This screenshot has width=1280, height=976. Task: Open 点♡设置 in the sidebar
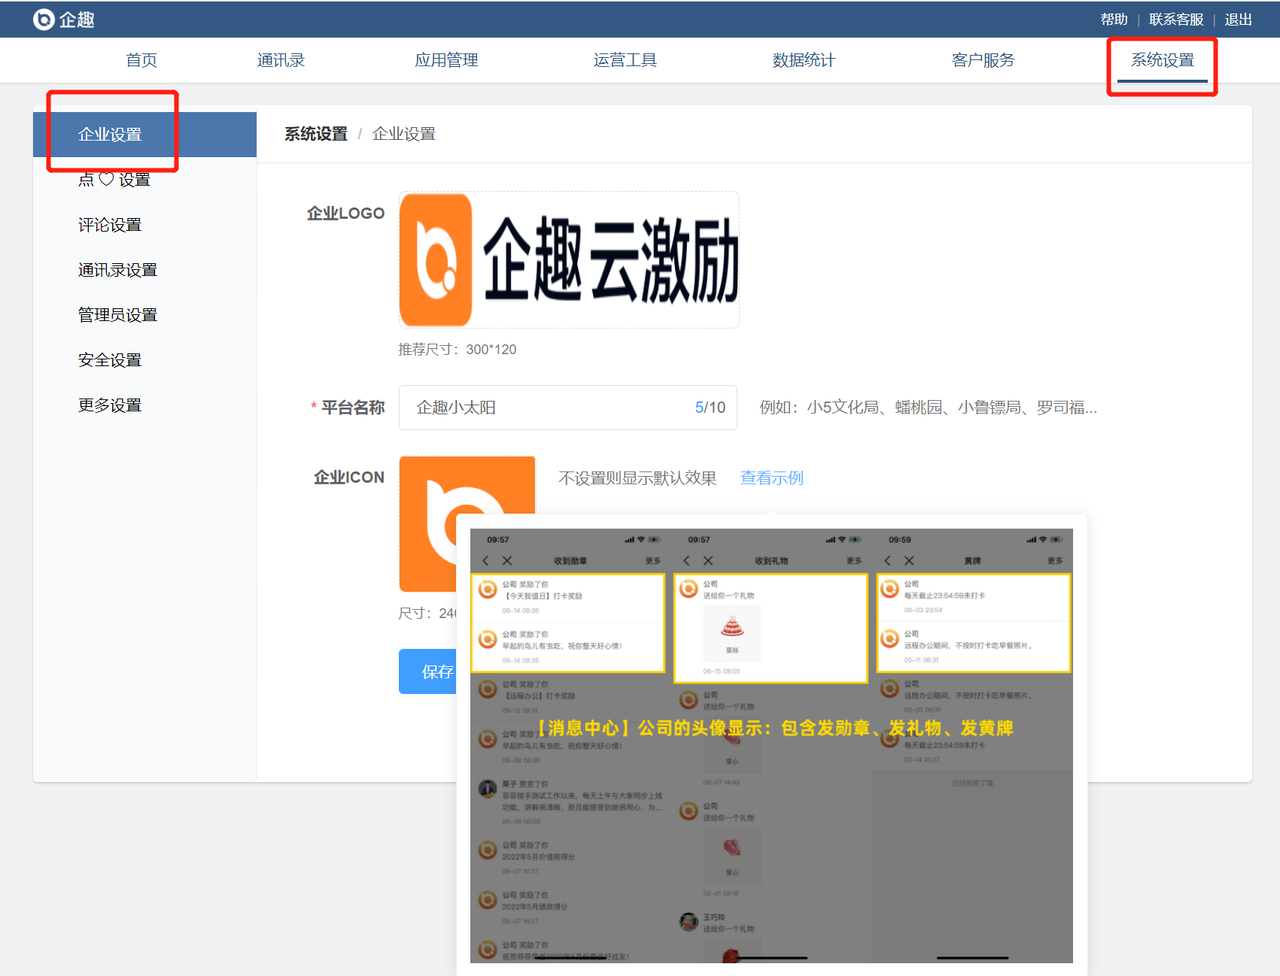(114, 180)
